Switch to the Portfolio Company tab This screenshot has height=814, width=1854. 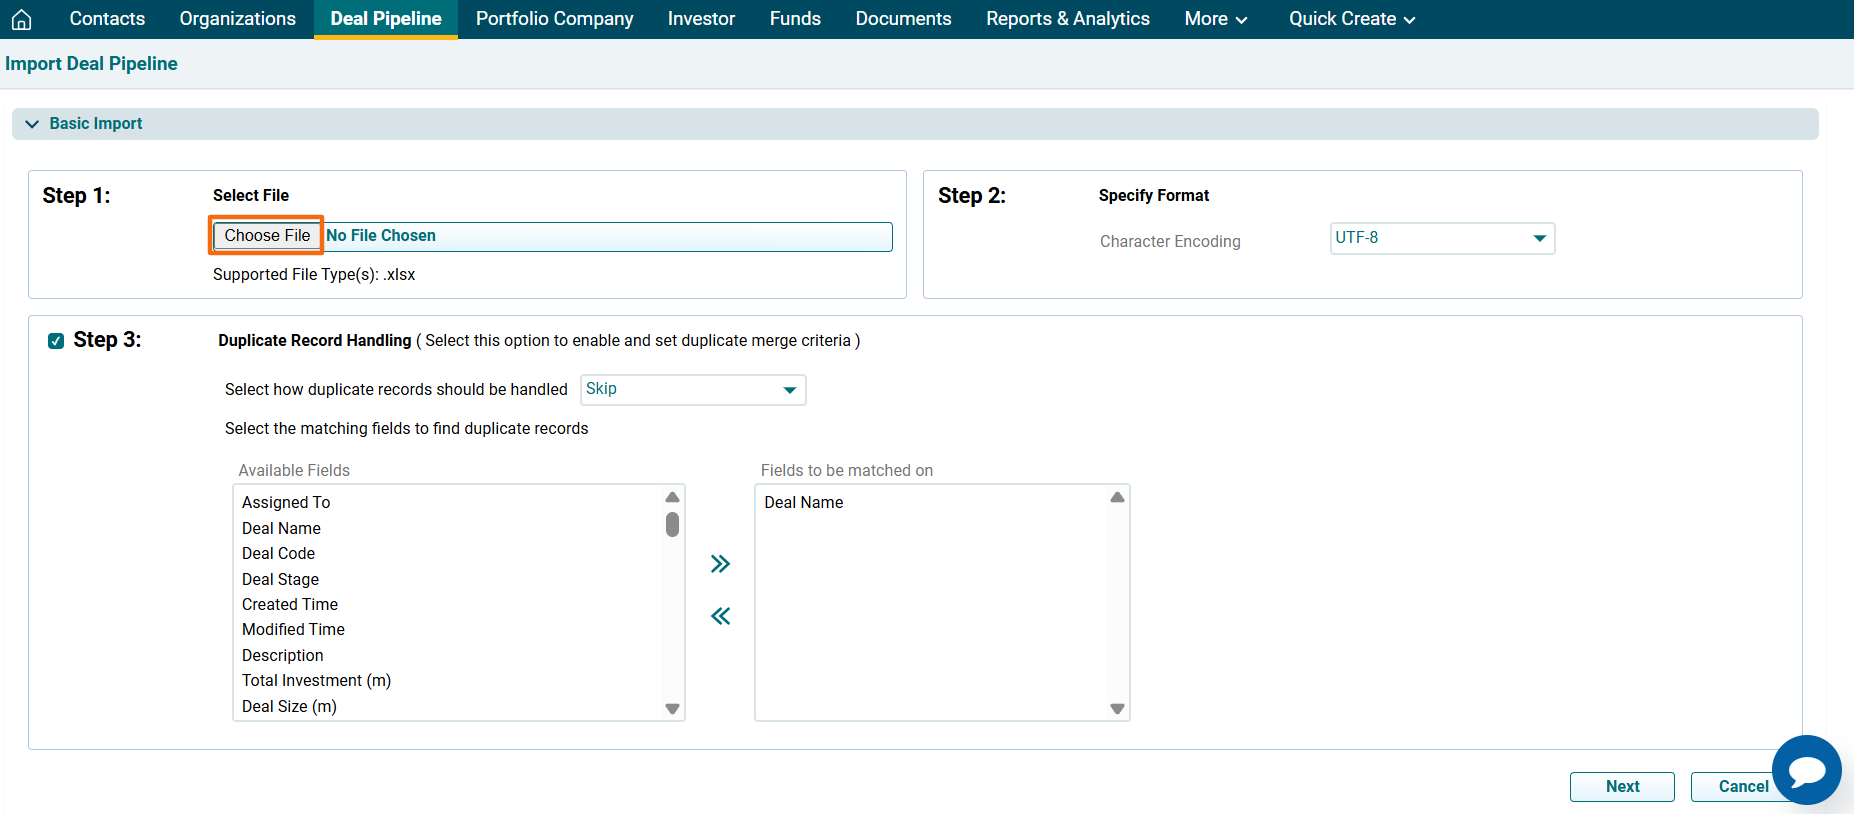click(x=554, y=19)
